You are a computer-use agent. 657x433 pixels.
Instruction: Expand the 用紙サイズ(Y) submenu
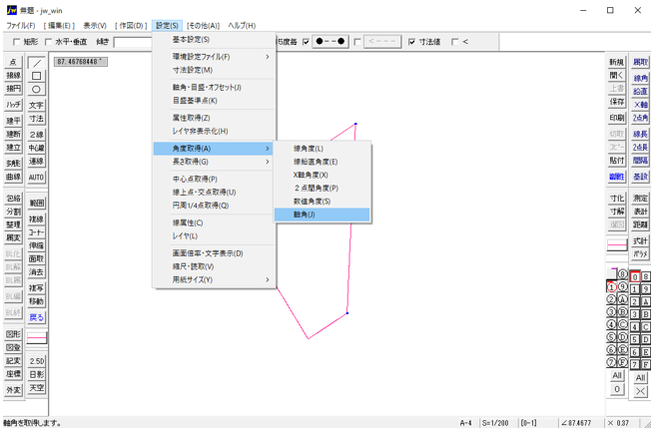pos(214,280)
